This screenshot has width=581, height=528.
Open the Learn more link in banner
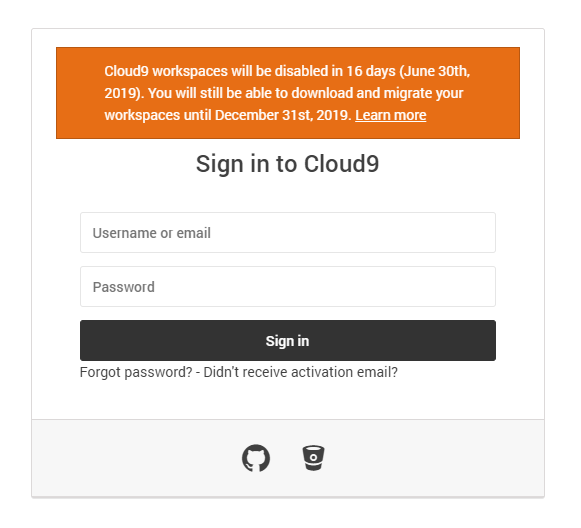tap(391, 115)
